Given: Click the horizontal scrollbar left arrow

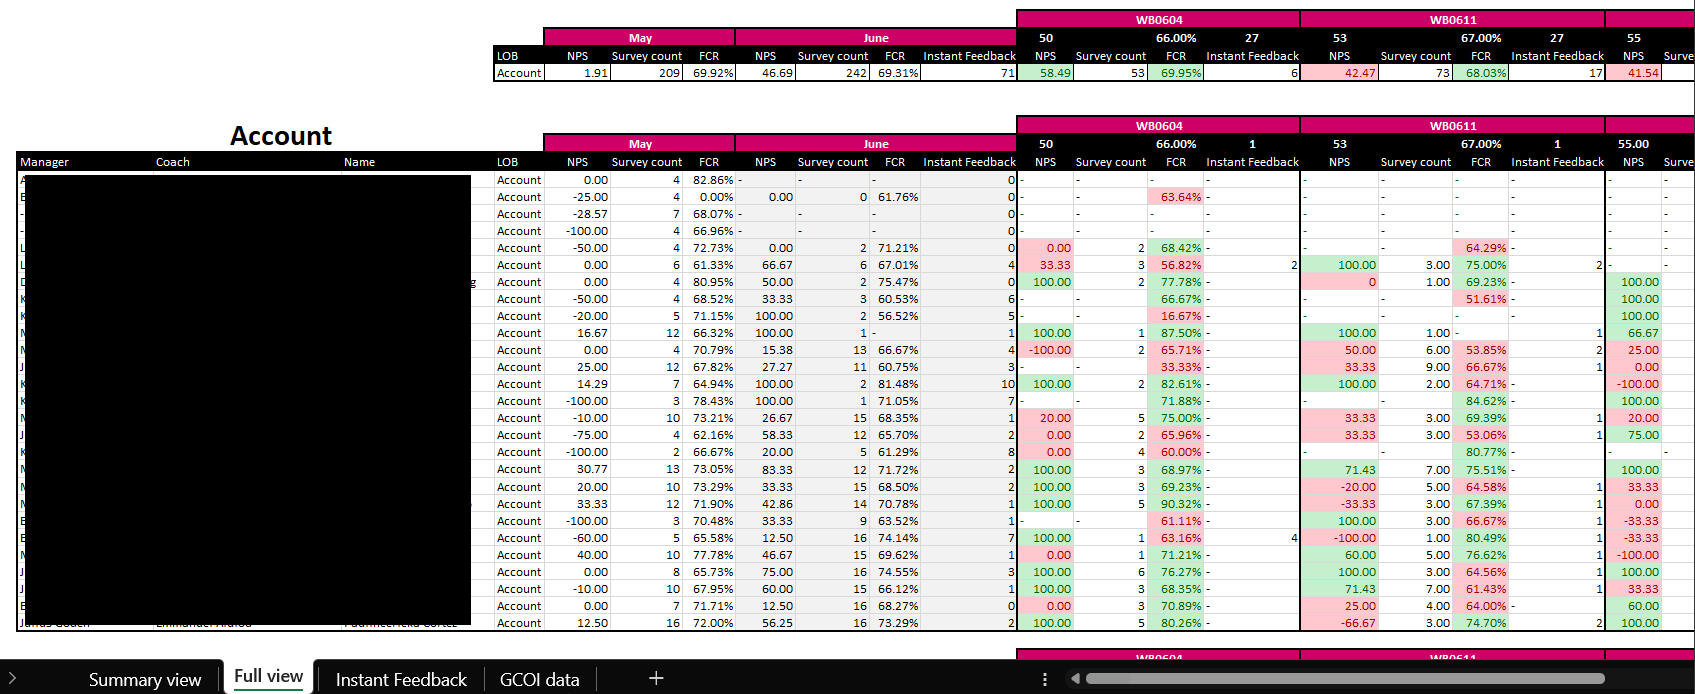Looking at the screenshot, I should (x=1075, y=679).
